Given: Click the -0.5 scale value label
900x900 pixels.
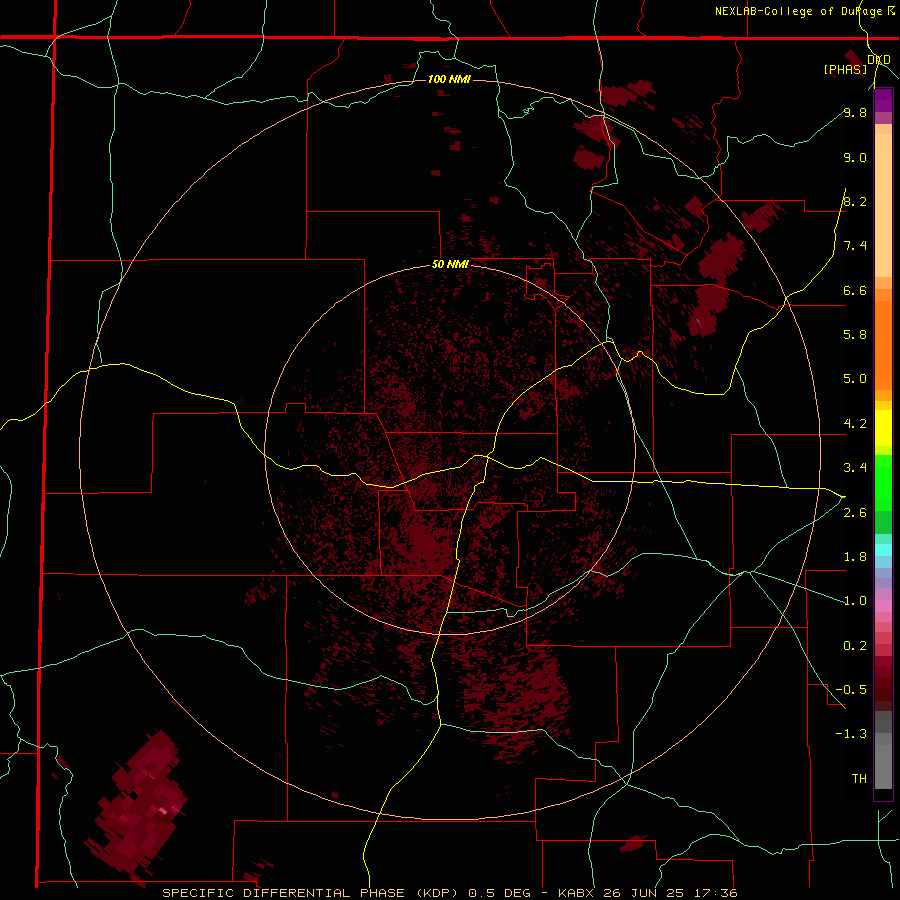Looking at the screenshot, I should point(851,689).
